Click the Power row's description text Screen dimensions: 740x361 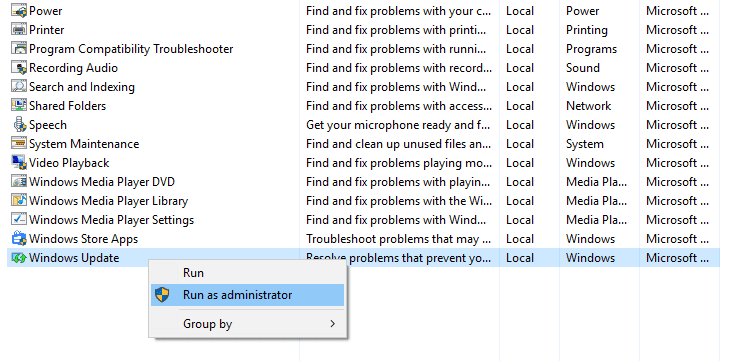pos(398,11)
